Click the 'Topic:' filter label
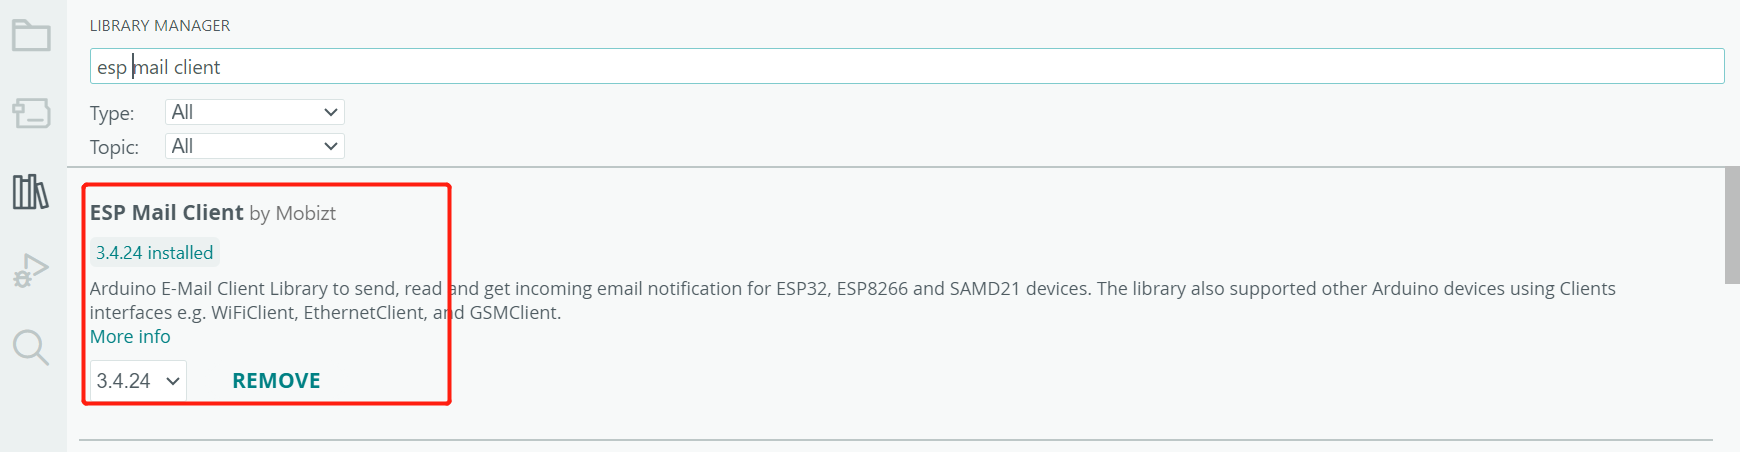This screenshot has width=1750, height=452. click(x=114, y=147)
